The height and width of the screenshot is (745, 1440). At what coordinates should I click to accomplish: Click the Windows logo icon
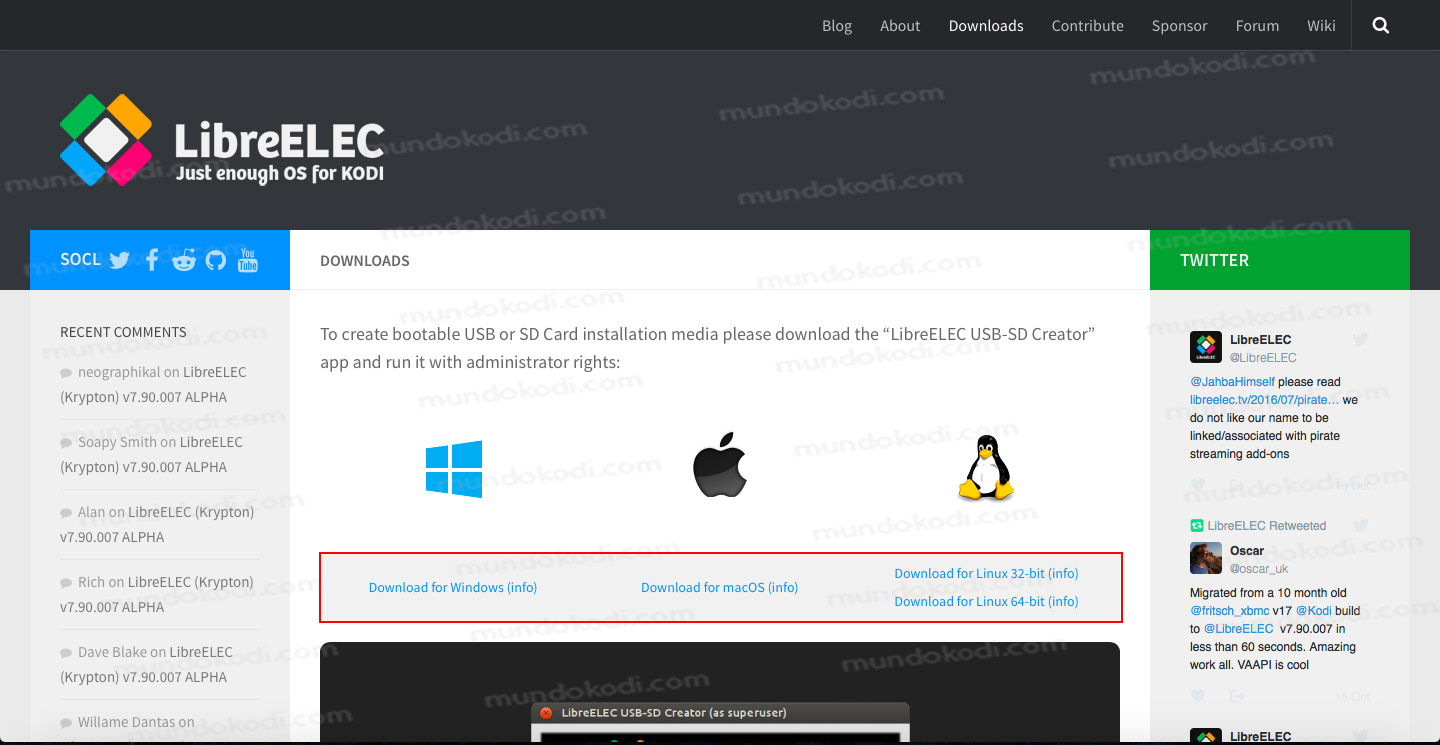(x=454, y=469)
